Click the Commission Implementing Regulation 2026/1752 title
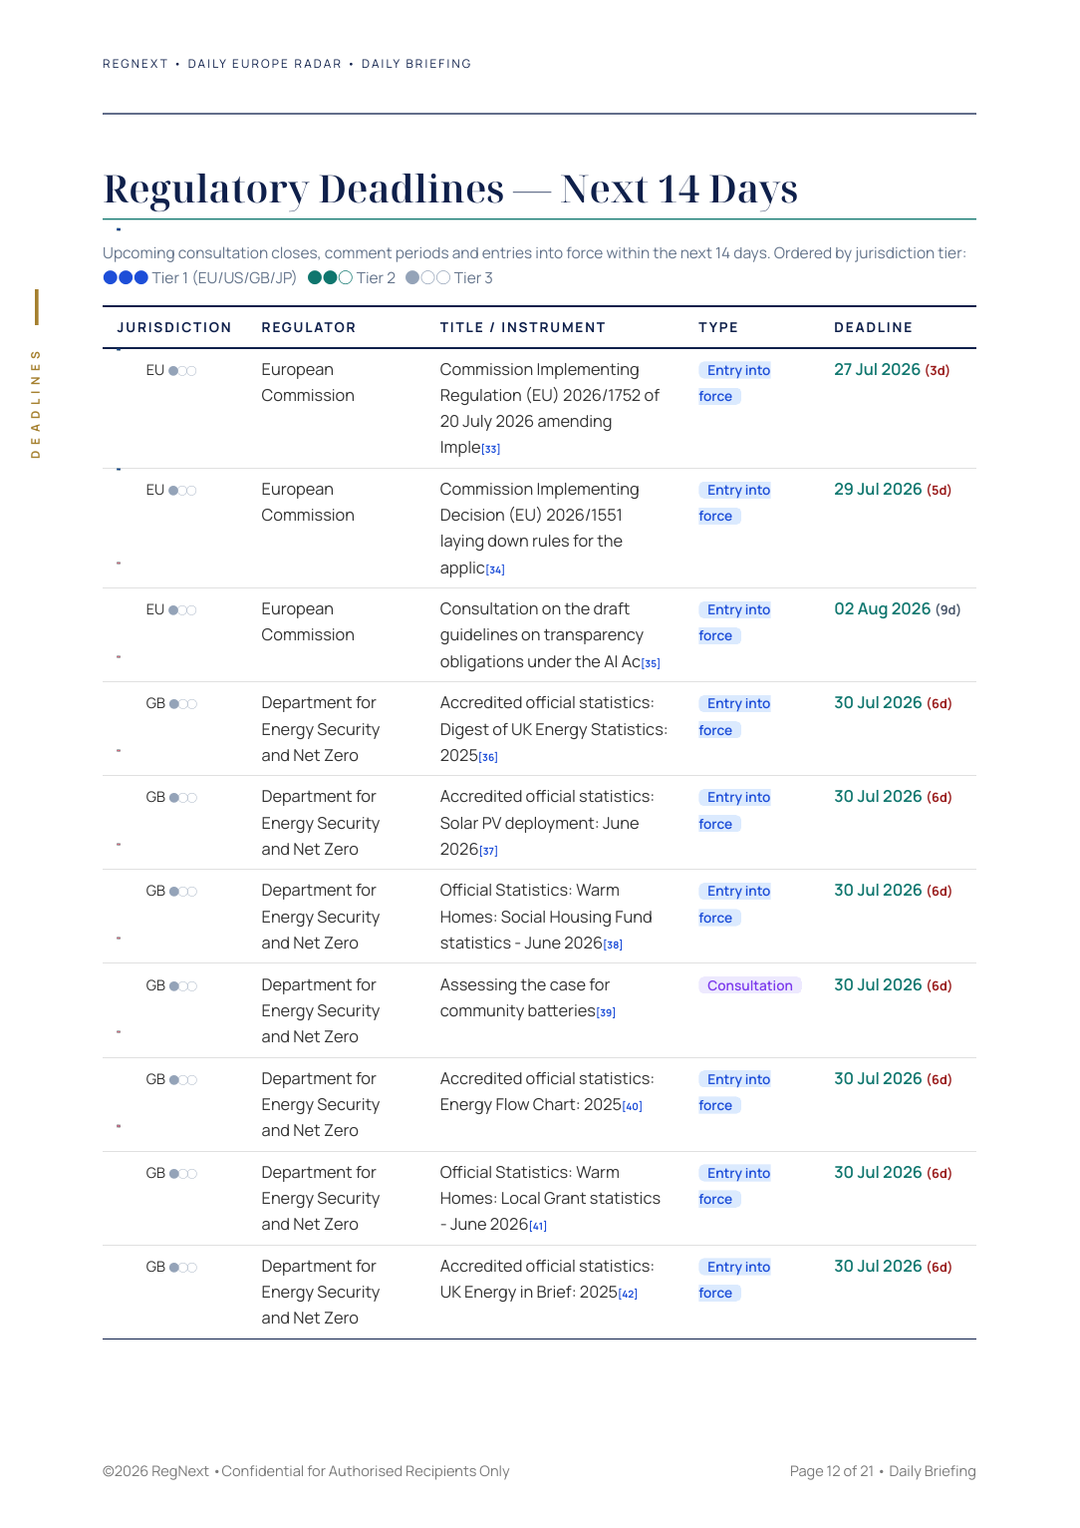This screenshot has width=1080, height=1528. click(550, 409)
